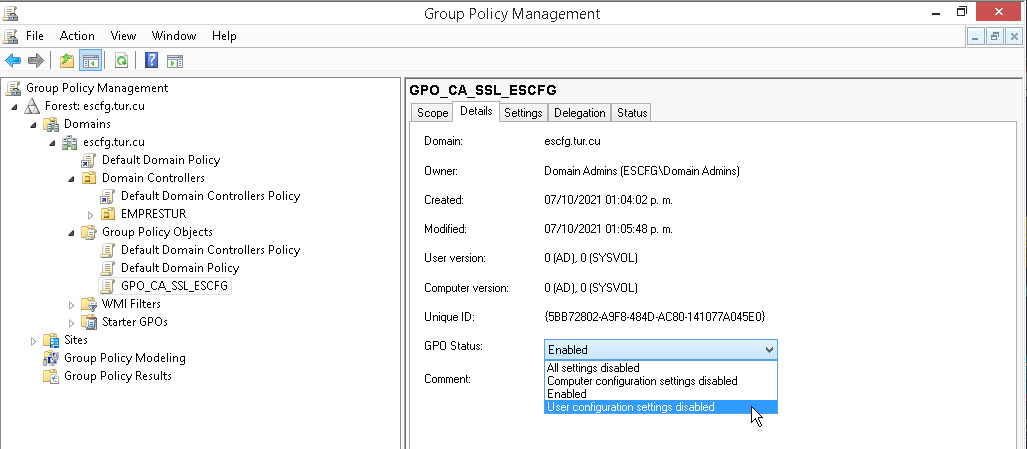Expand the WMI Filters node

point(71,304)
